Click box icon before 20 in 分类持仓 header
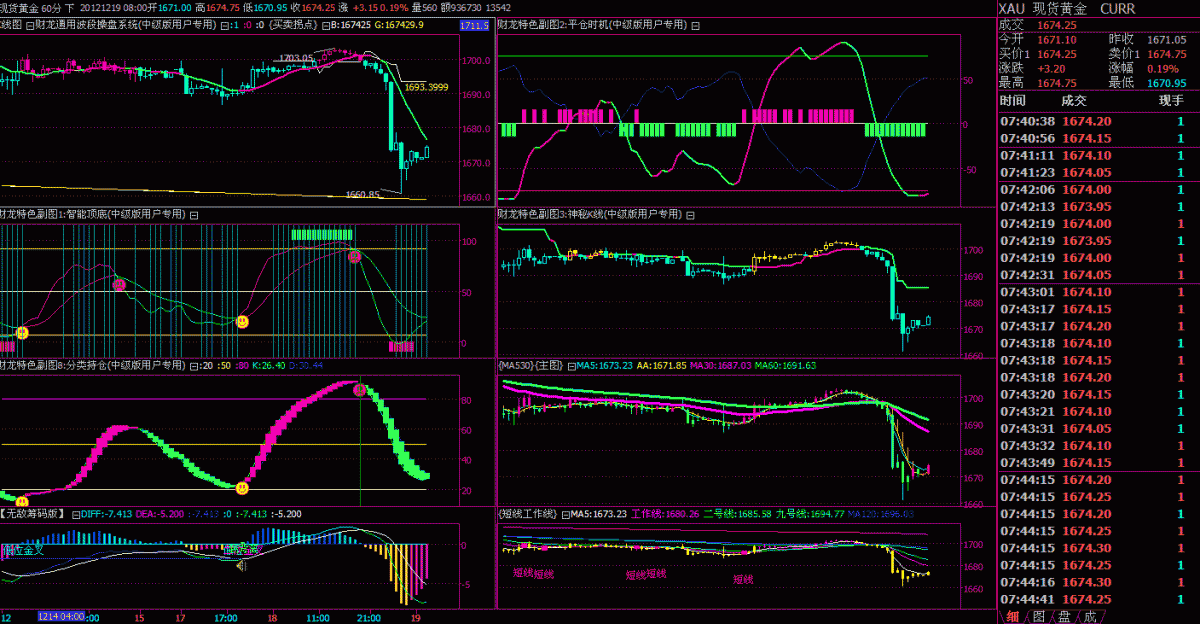This screenshot has width=1200, height=624. (x=194, y=366)
